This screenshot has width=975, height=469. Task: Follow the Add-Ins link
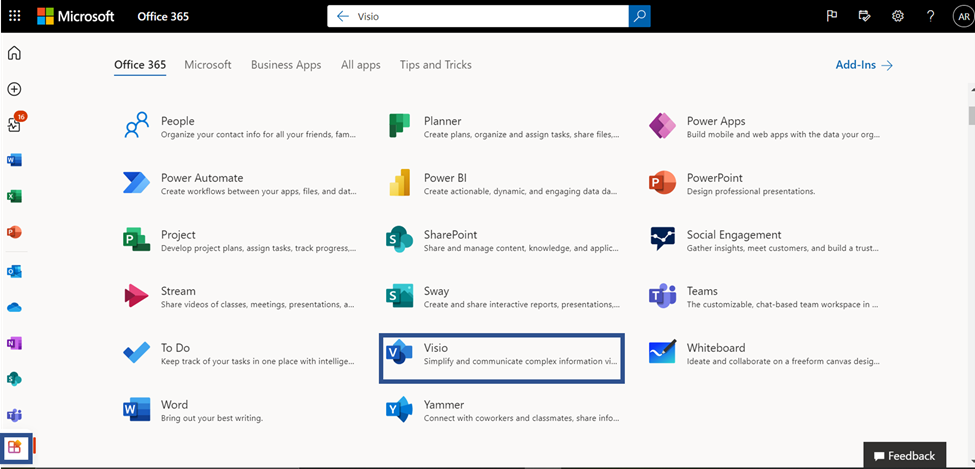(864, 65)
